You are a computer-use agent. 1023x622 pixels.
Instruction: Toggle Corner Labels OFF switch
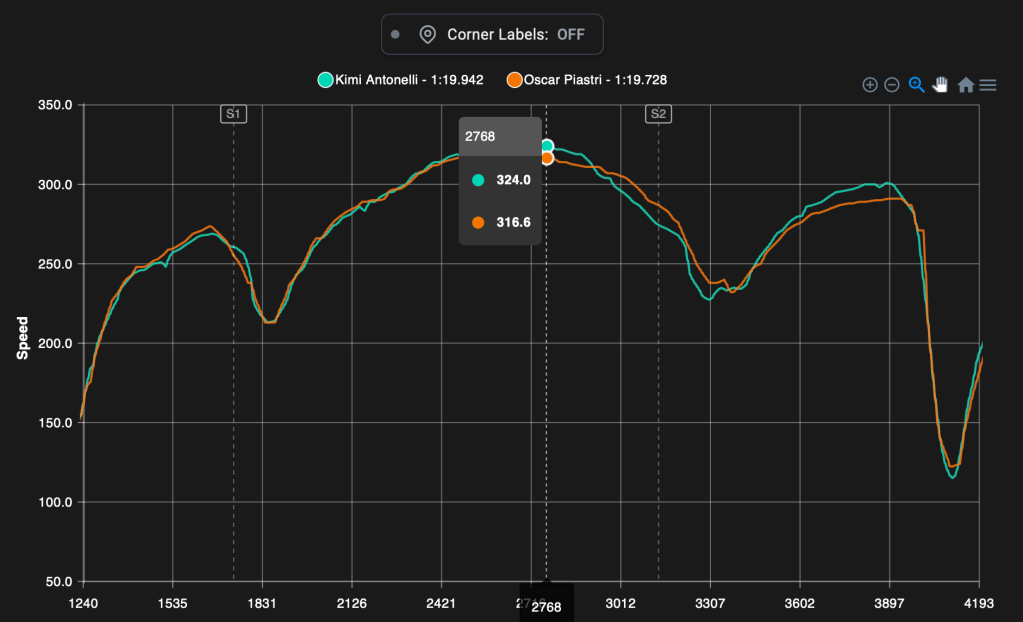click(x=492, y=34)
